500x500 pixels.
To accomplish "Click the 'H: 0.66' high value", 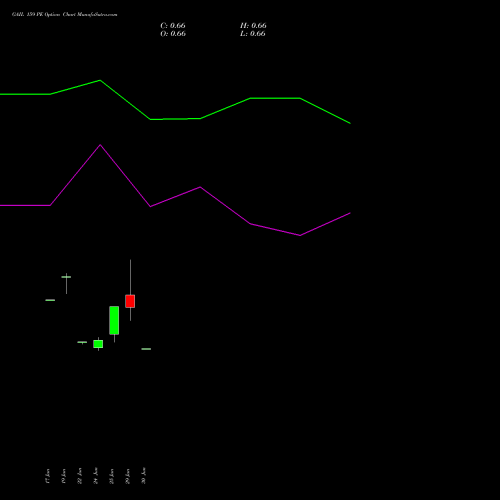I will [x=253, y=26].
